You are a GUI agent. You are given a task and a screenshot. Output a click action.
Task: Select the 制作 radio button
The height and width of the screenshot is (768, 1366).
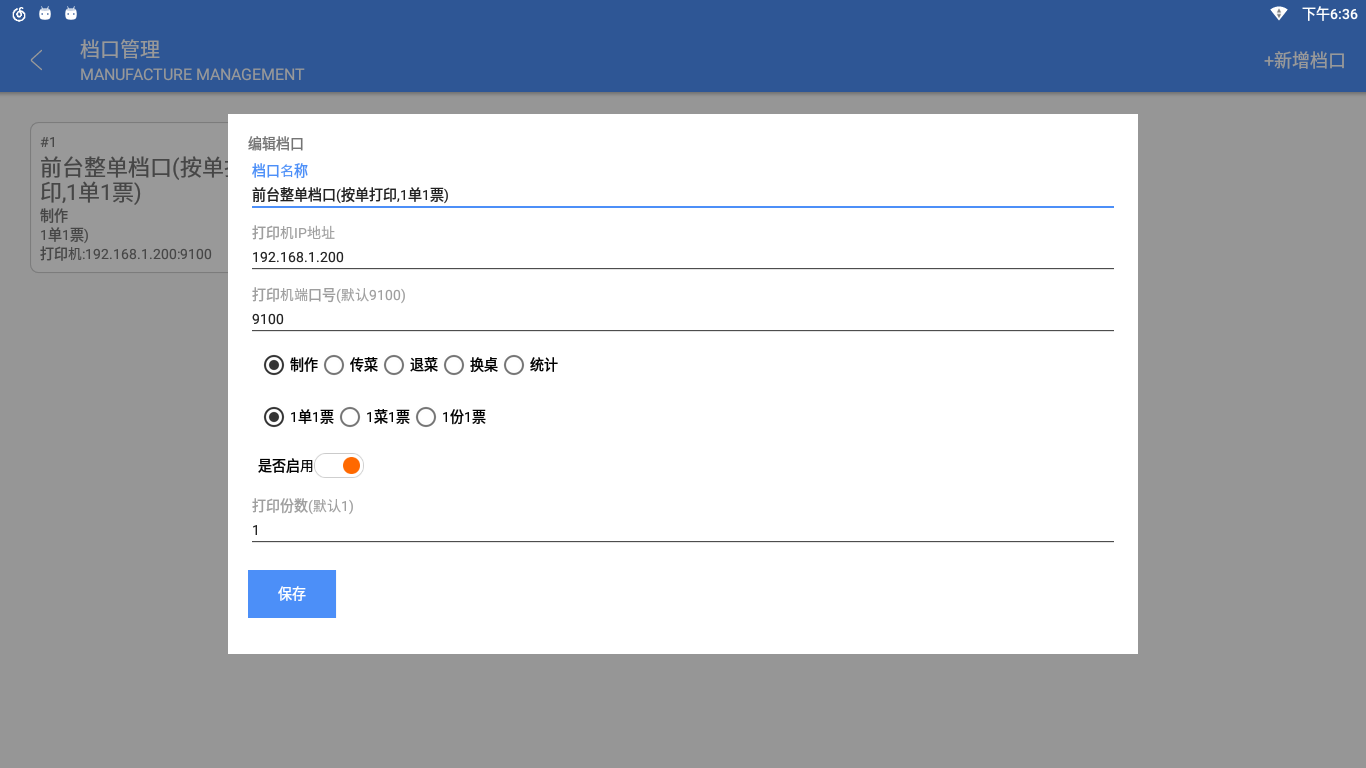pyautogui.click(x=274, y=365)
